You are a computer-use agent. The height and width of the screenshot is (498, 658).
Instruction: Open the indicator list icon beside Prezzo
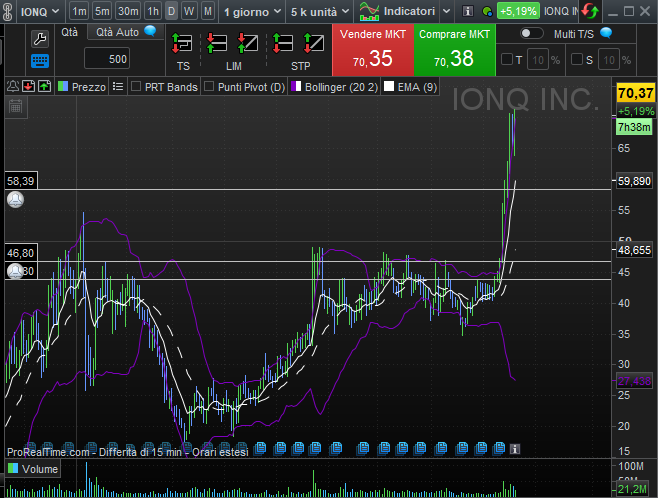[118, 87]
